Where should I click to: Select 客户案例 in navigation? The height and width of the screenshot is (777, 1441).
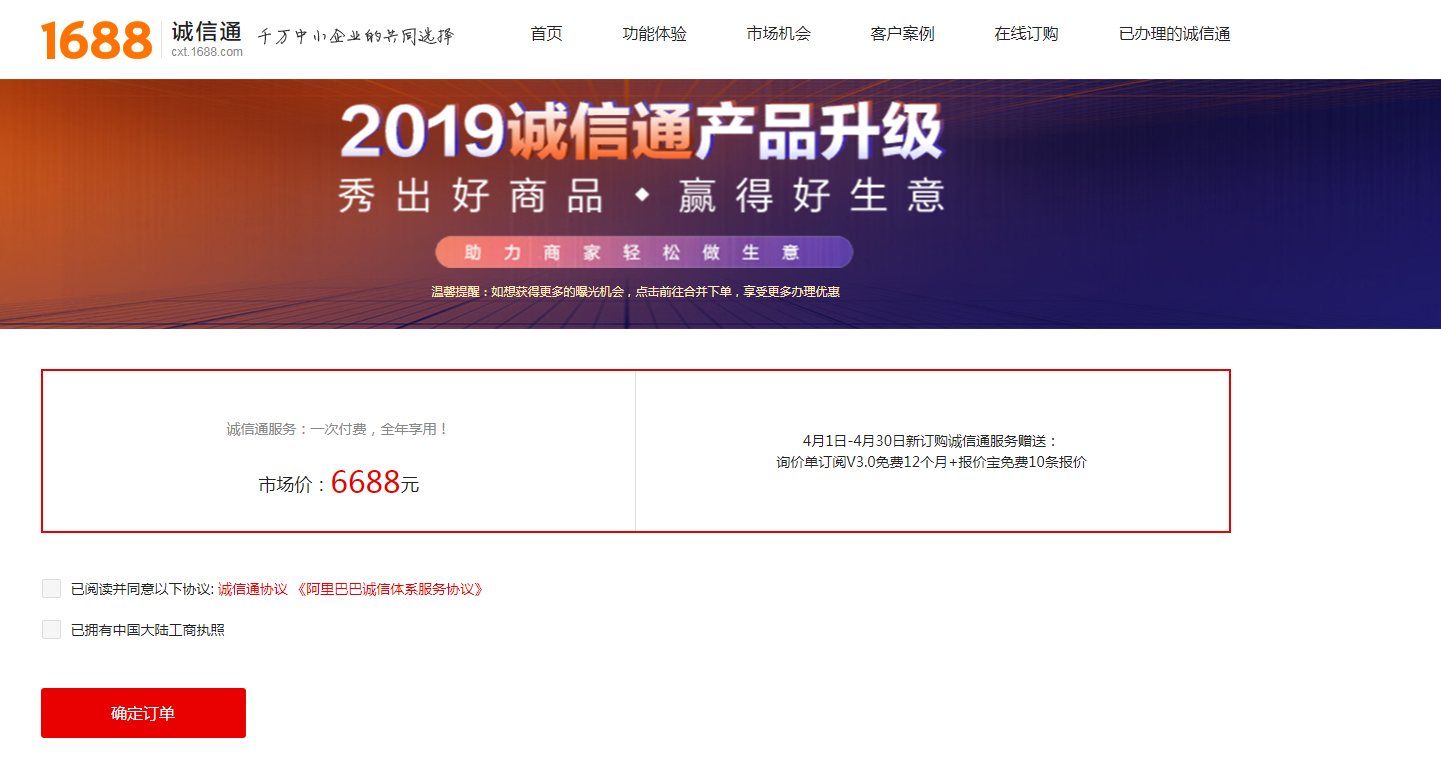coord(902,34)
